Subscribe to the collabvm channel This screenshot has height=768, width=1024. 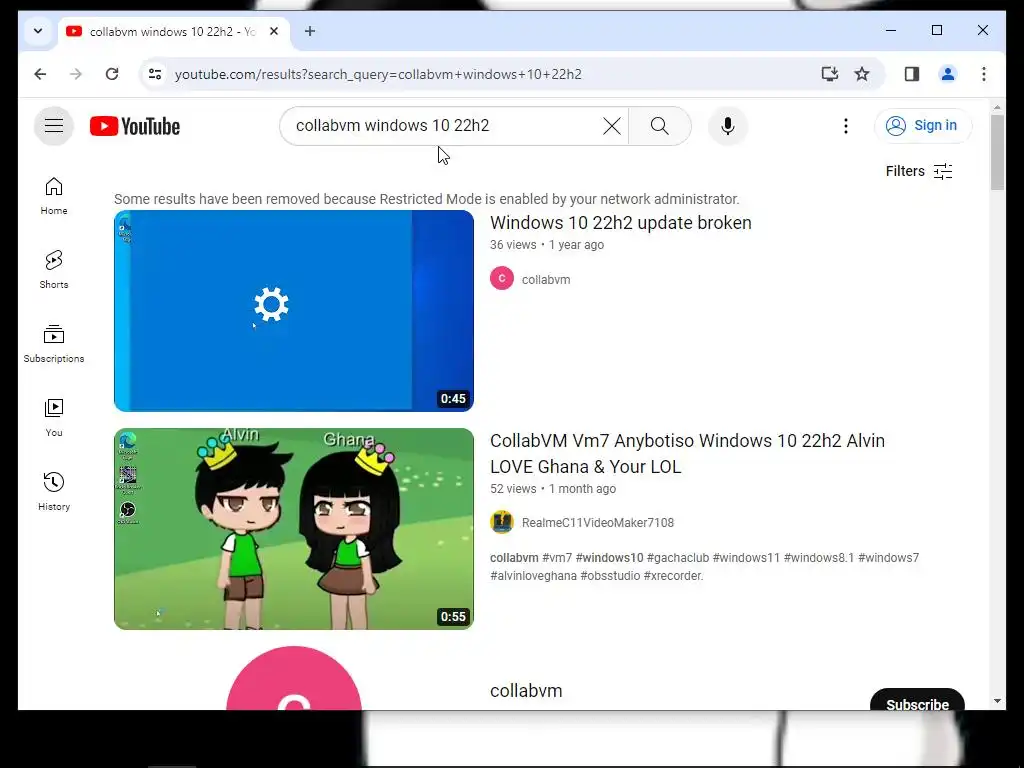[917, 699]
